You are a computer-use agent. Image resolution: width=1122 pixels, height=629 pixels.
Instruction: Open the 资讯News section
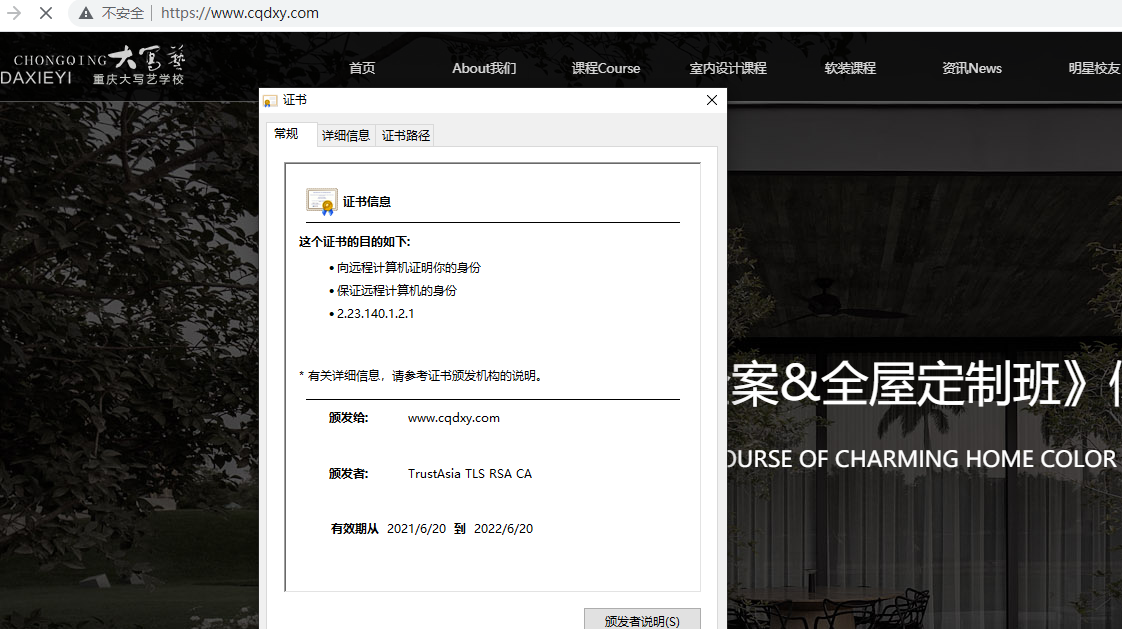tap(971, 68)
